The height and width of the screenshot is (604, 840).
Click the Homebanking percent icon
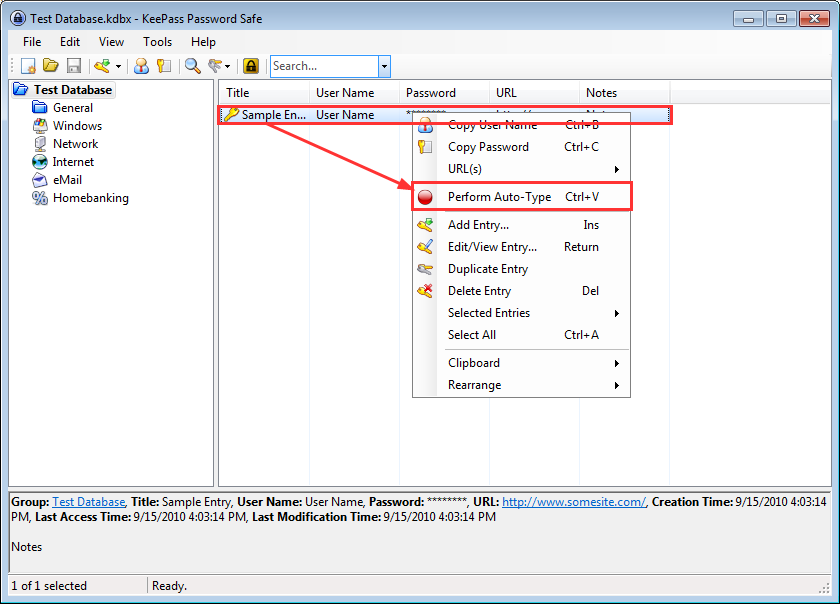point(40,198)
